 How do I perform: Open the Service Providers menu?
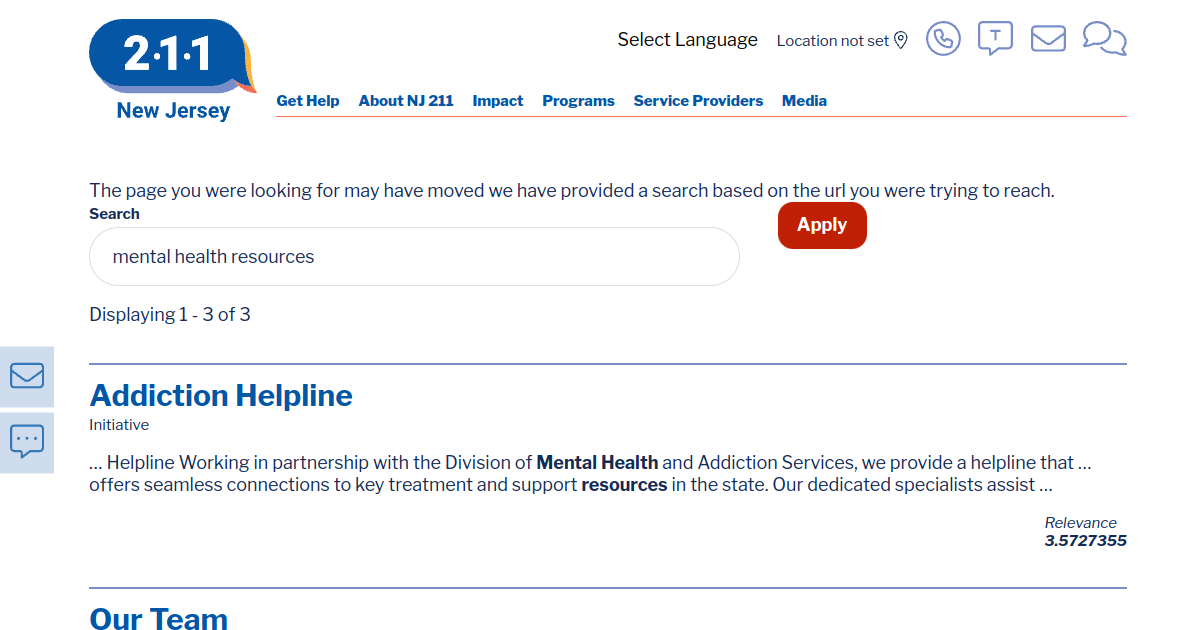click(698, 101)
